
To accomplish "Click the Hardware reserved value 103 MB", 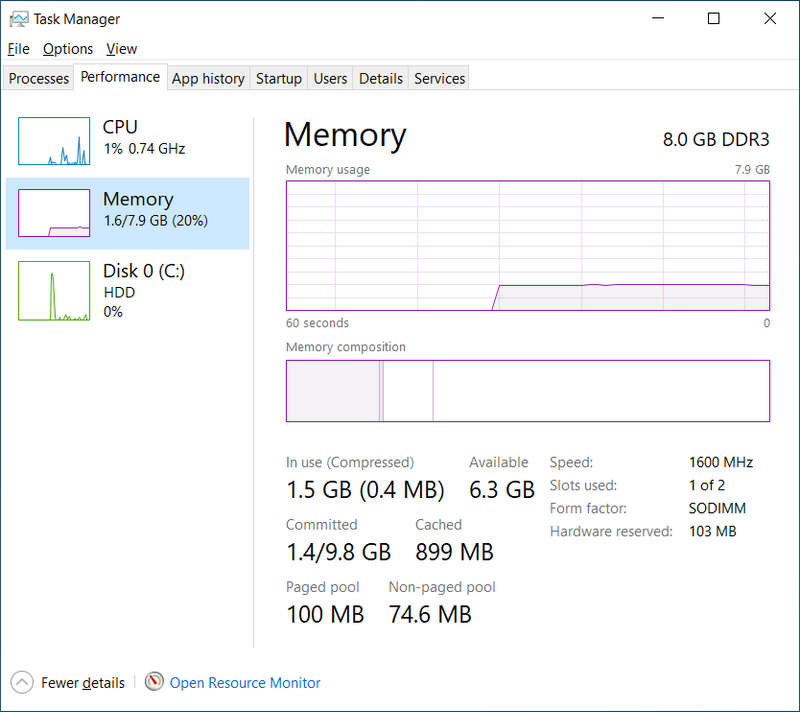I will (x=713, y=531).
